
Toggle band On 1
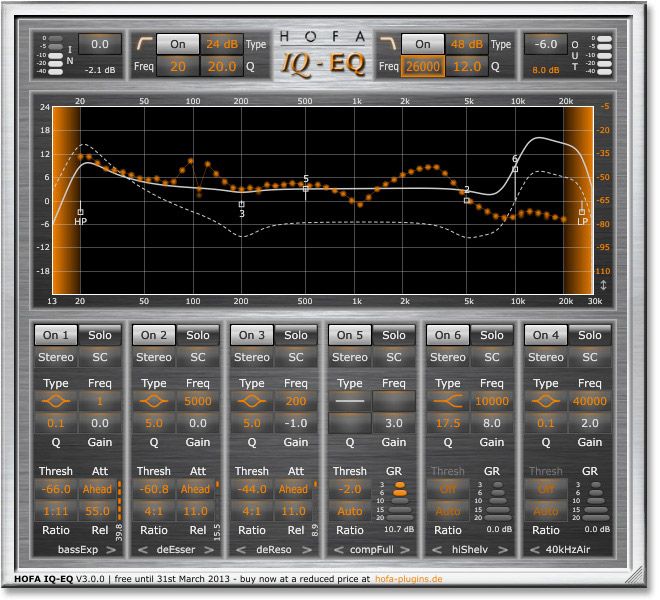tap(56, 335)
